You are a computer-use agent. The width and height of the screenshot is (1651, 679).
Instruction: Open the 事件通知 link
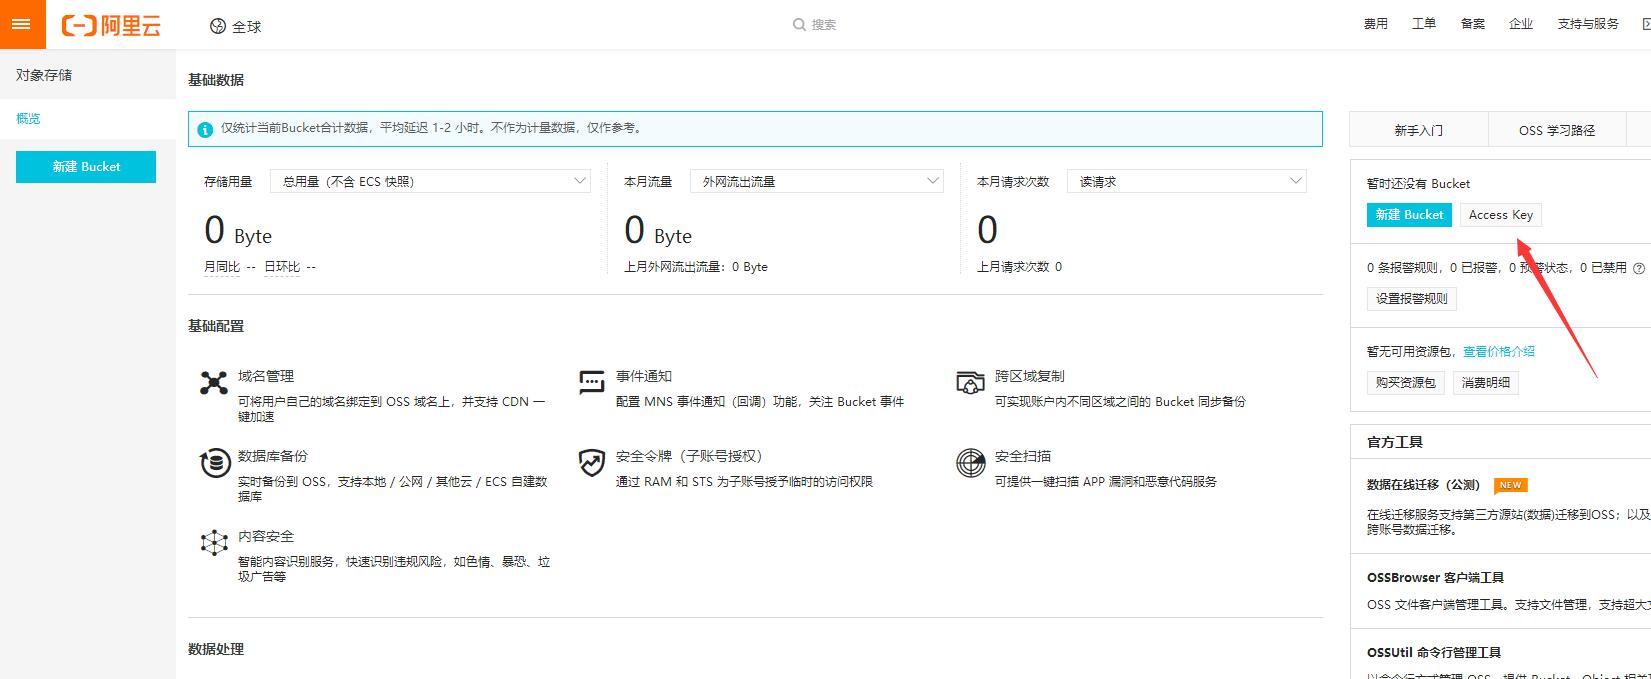coord(644,376)
